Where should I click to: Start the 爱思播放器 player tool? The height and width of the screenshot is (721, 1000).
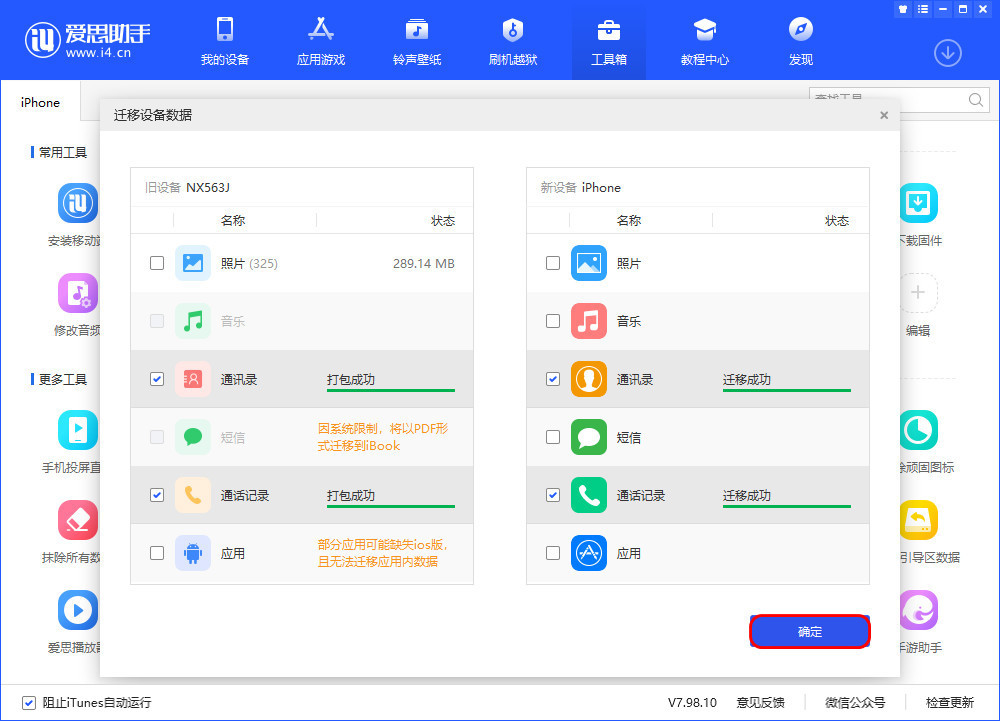click(x=77, y=609)
